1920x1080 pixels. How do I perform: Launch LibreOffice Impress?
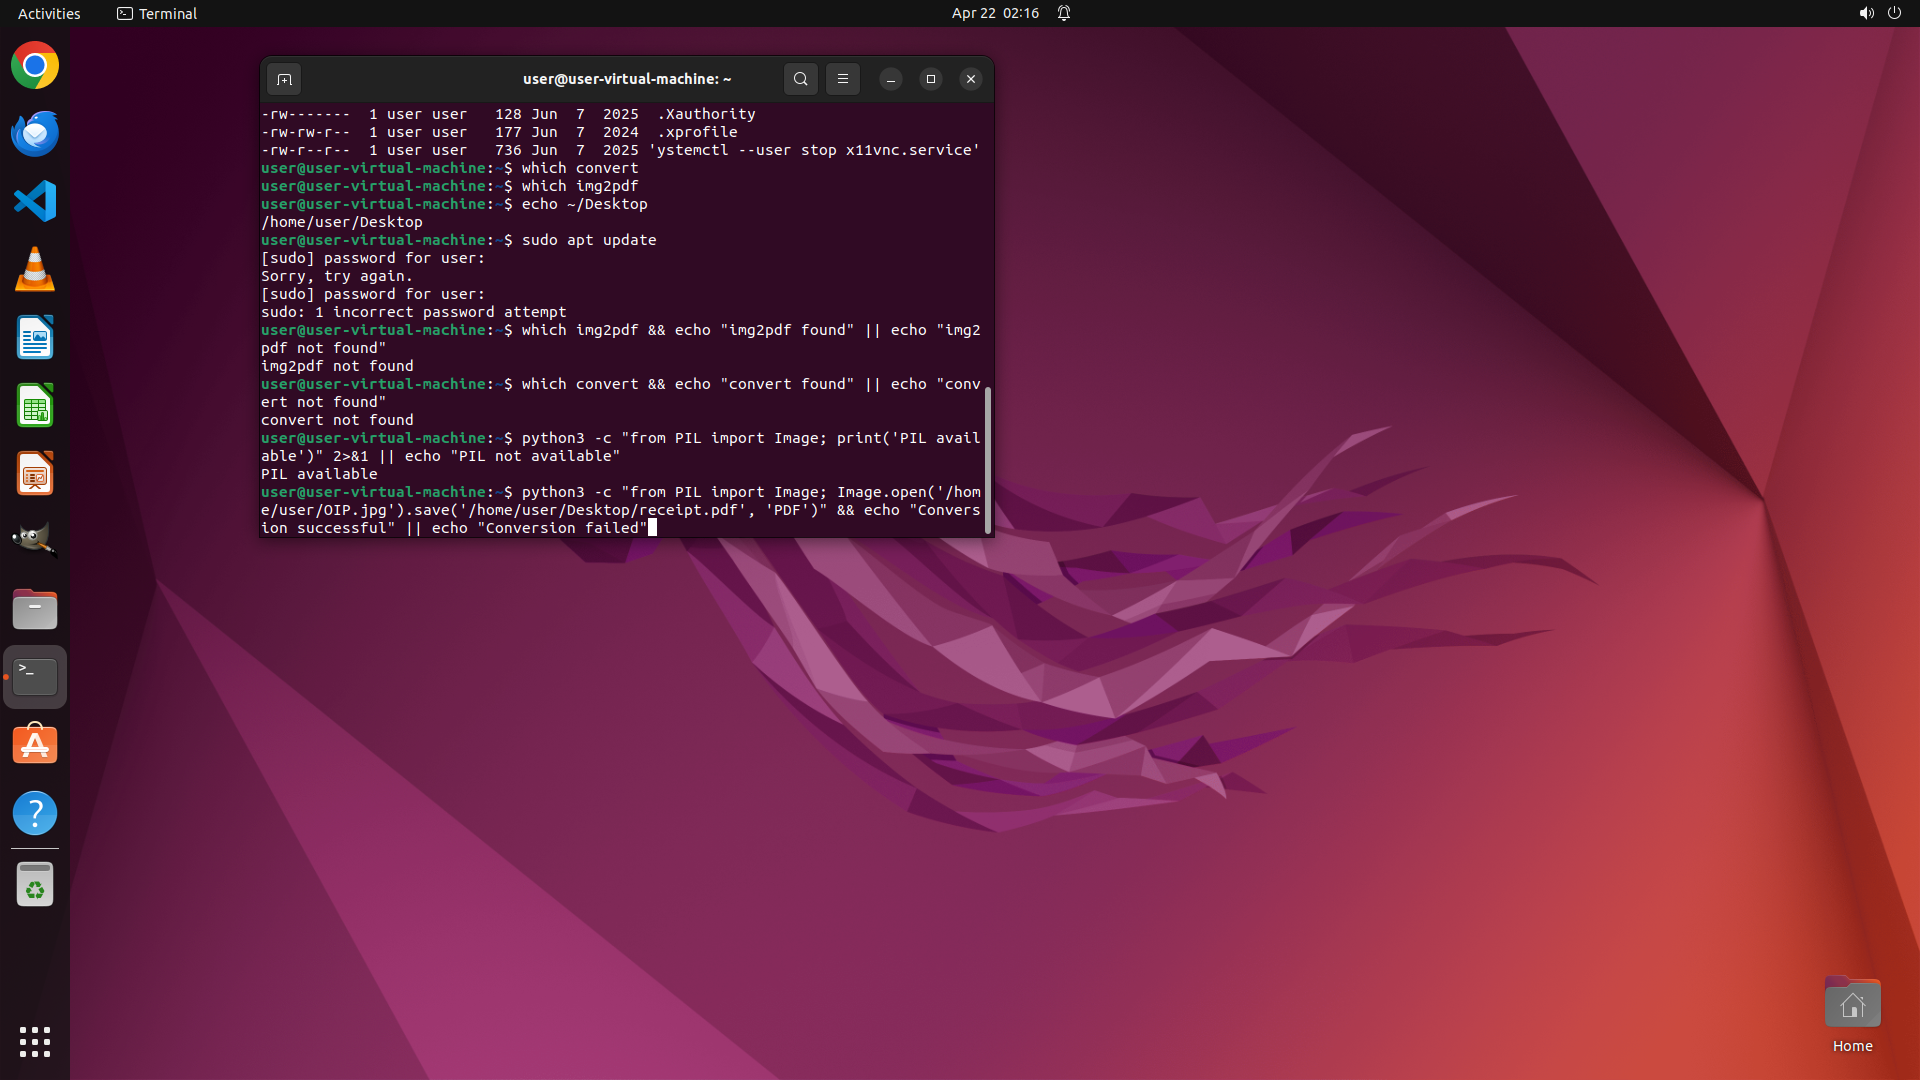point(35,474)
